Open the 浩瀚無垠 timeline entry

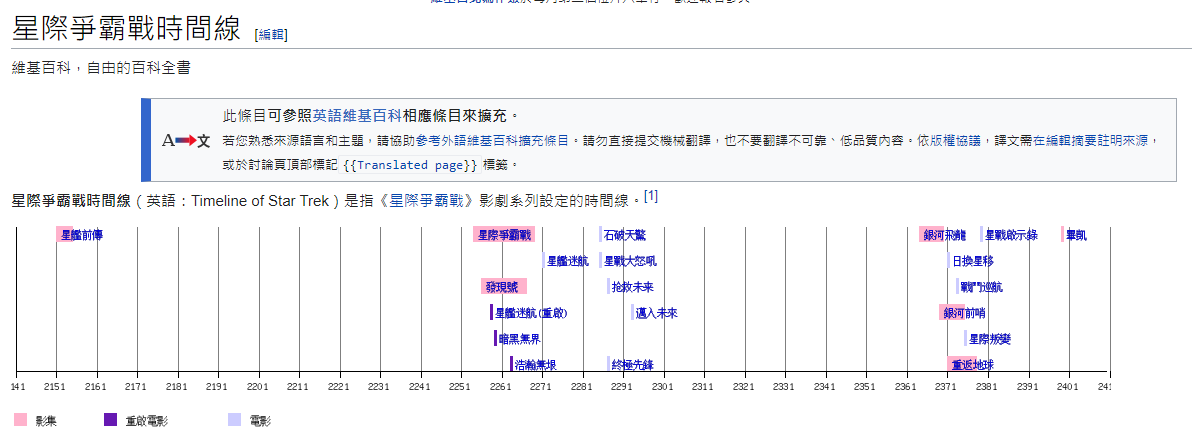(x=534, y=365)
